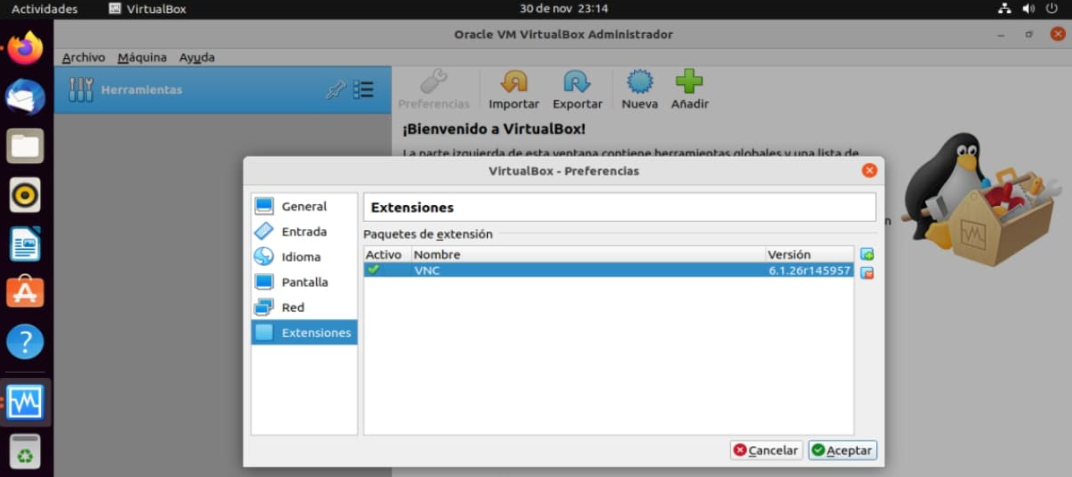Select the VNC extension row
The image size is (1072, 477).
point(608,271)
